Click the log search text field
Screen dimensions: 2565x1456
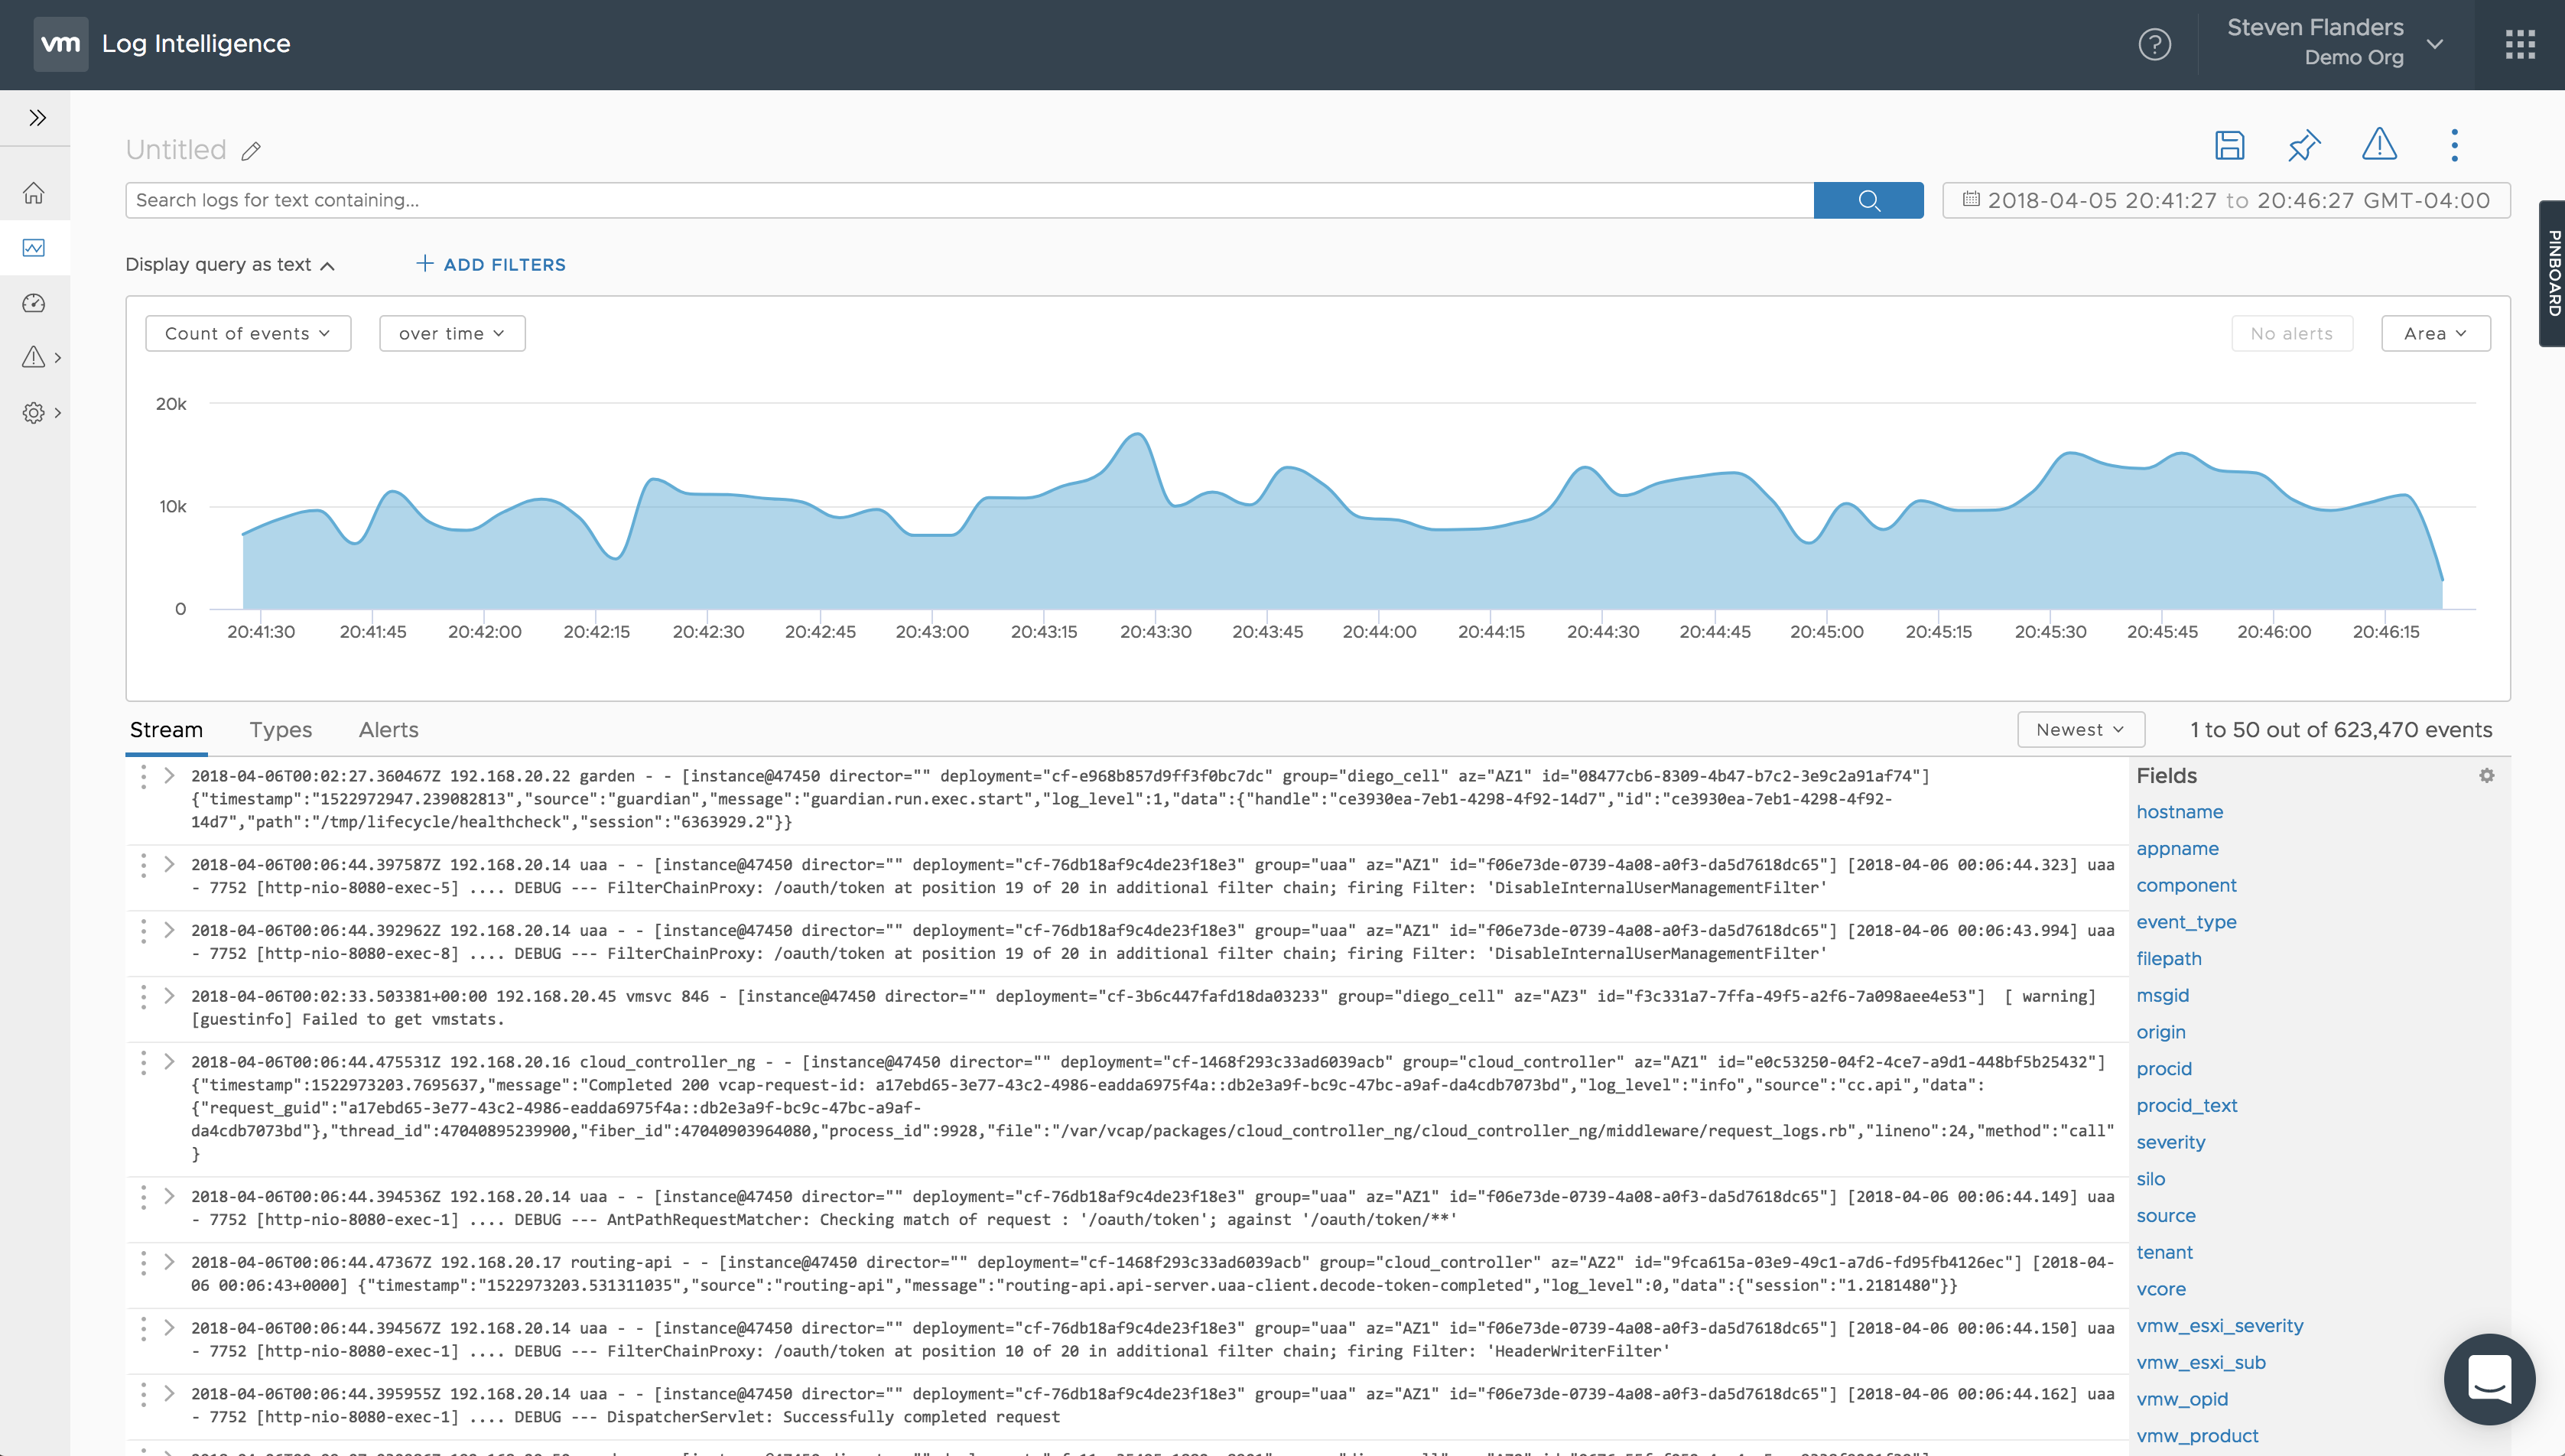coord(968,200)
